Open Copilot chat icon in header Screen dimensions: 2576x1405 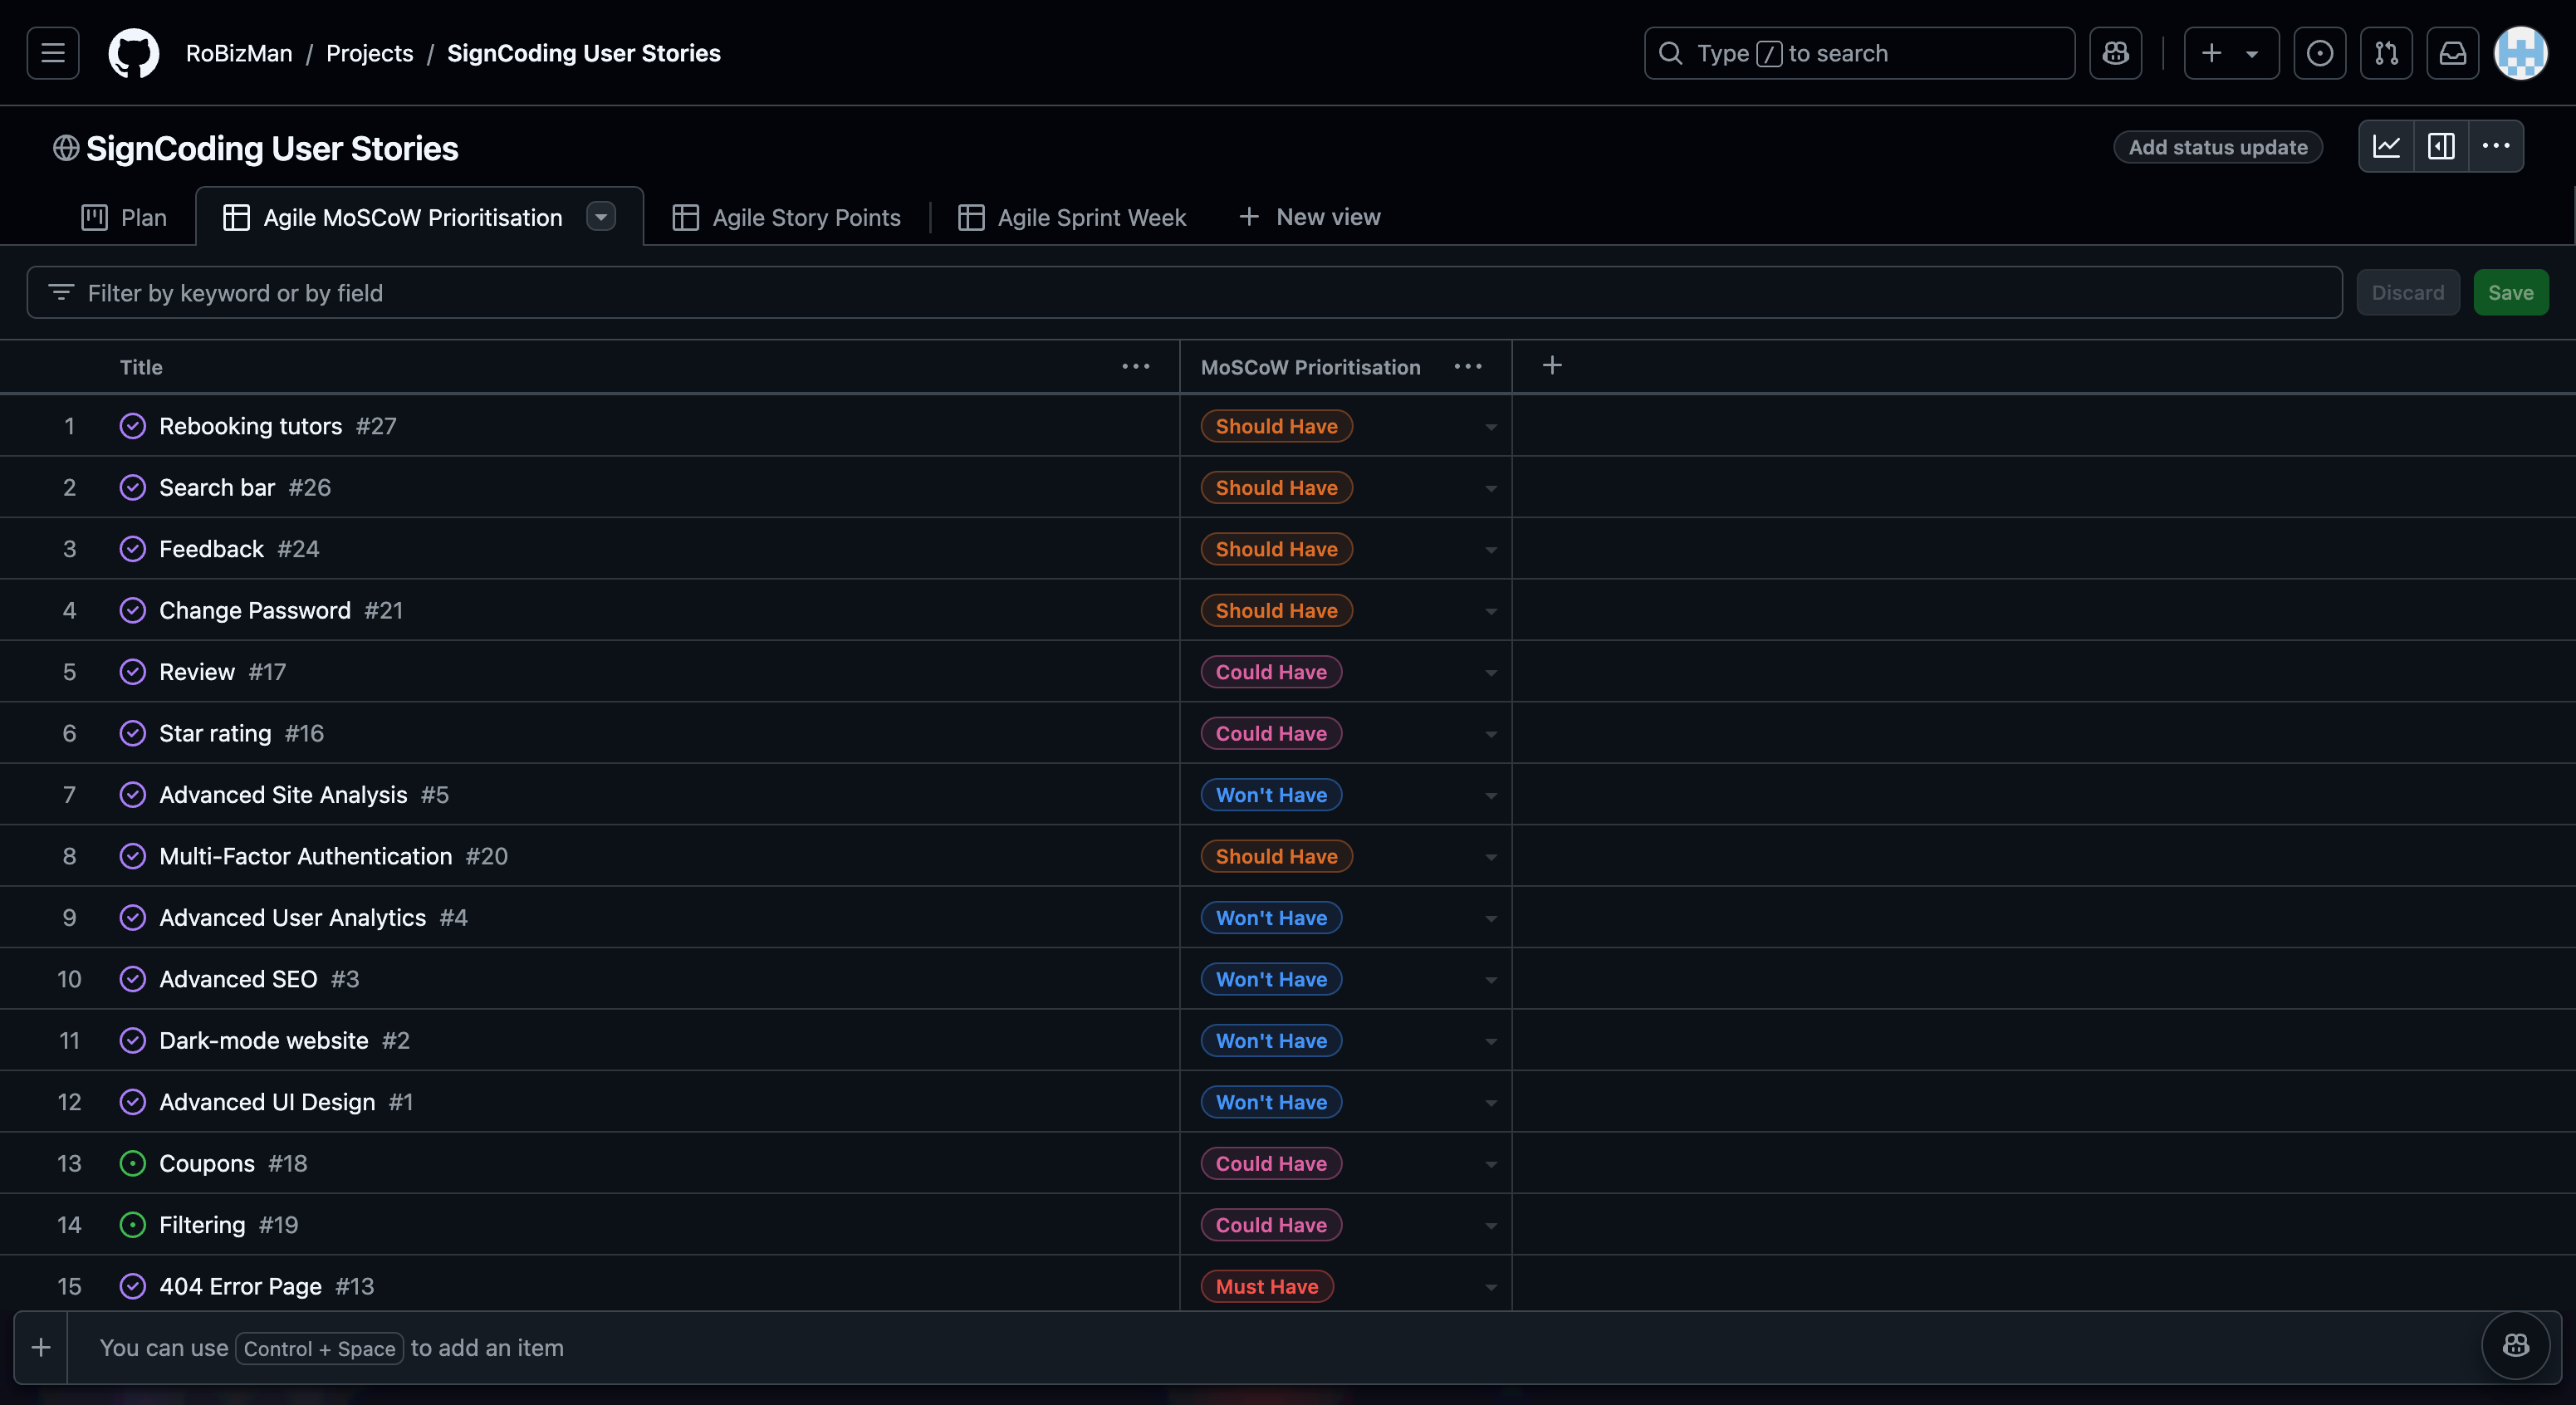2115,53
